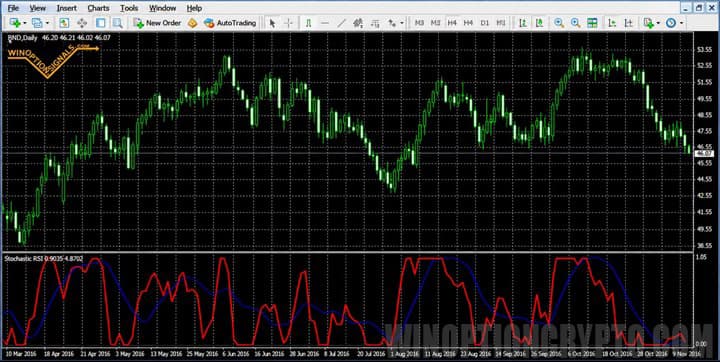Select the equidistant channel tool
The height and width of the screenshot is (362, 720).
pos(358,23)
